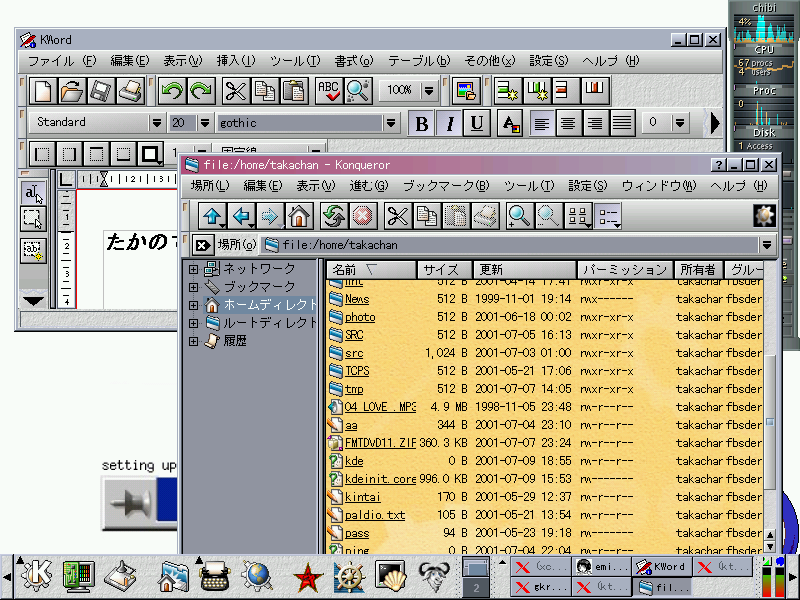This screenshot has width=800, height=600.
Task: Open KWord ファイル(F) menu
Action: tap(62, 61)
